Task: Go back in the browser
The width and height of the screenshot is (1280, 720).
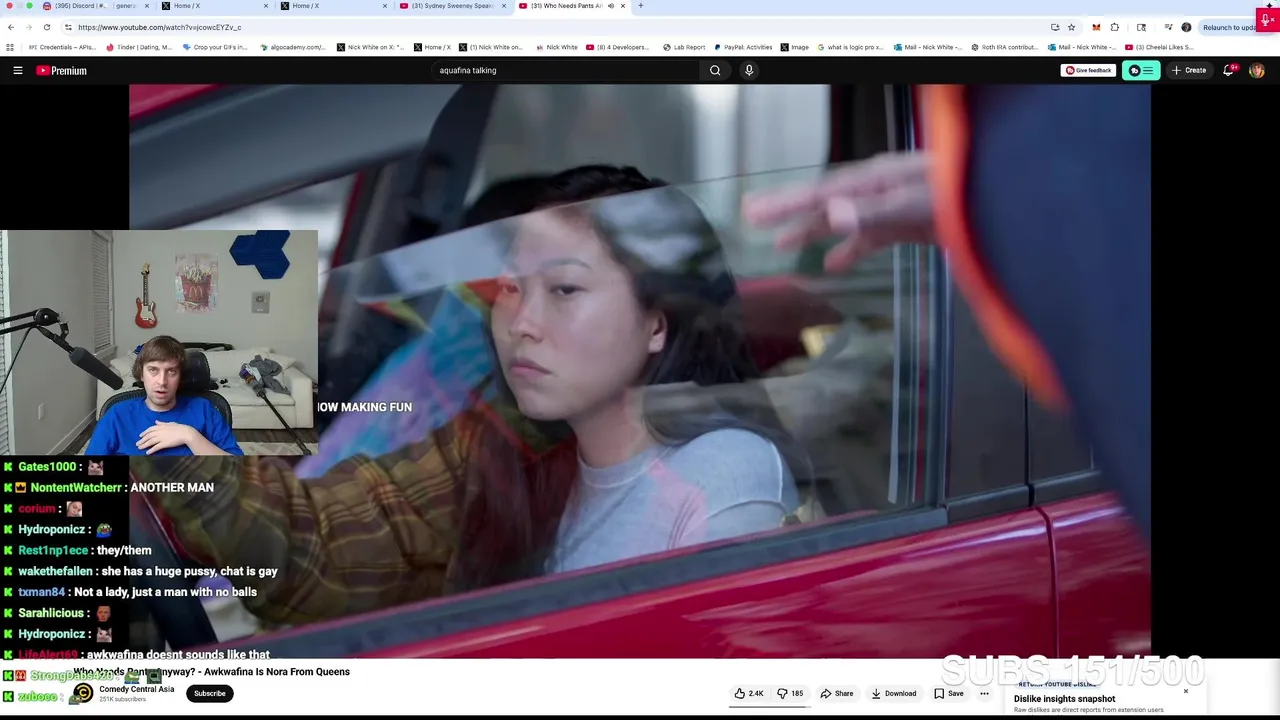Action: coord(11,27)
